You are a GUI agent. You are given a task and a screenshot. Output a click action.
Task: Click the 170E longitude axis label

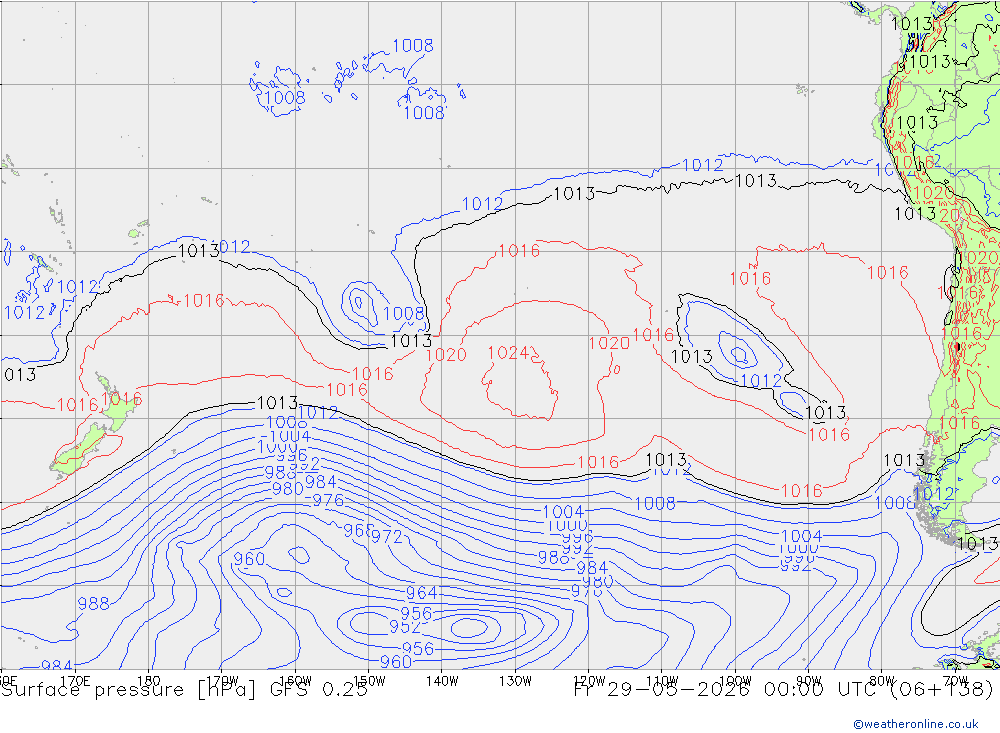tap(75, 681)
